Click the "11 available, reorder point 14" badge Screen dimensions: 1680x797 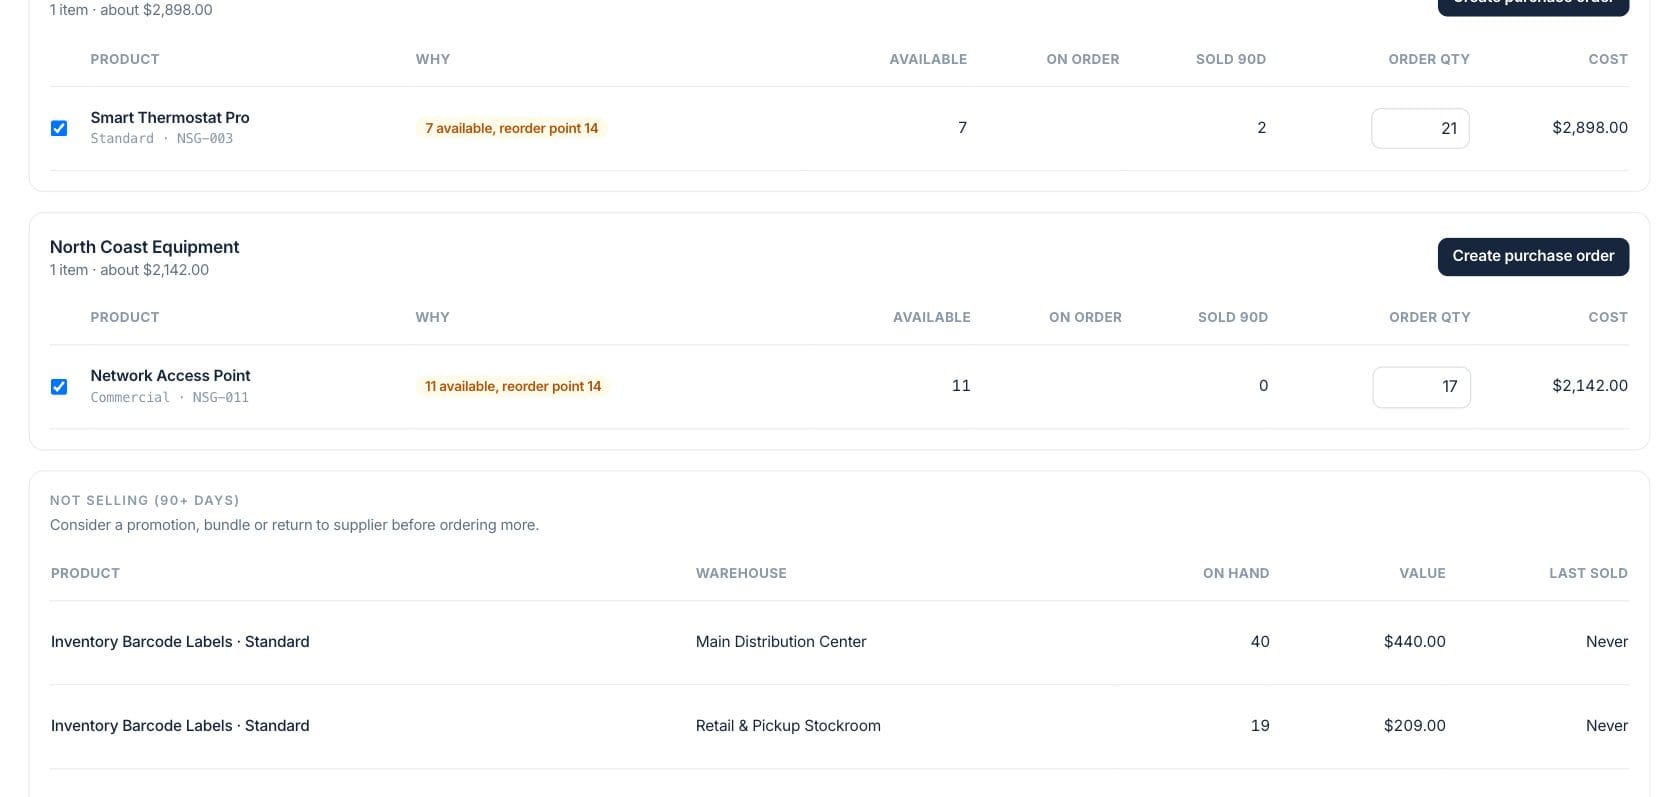[x=513, y=386]
